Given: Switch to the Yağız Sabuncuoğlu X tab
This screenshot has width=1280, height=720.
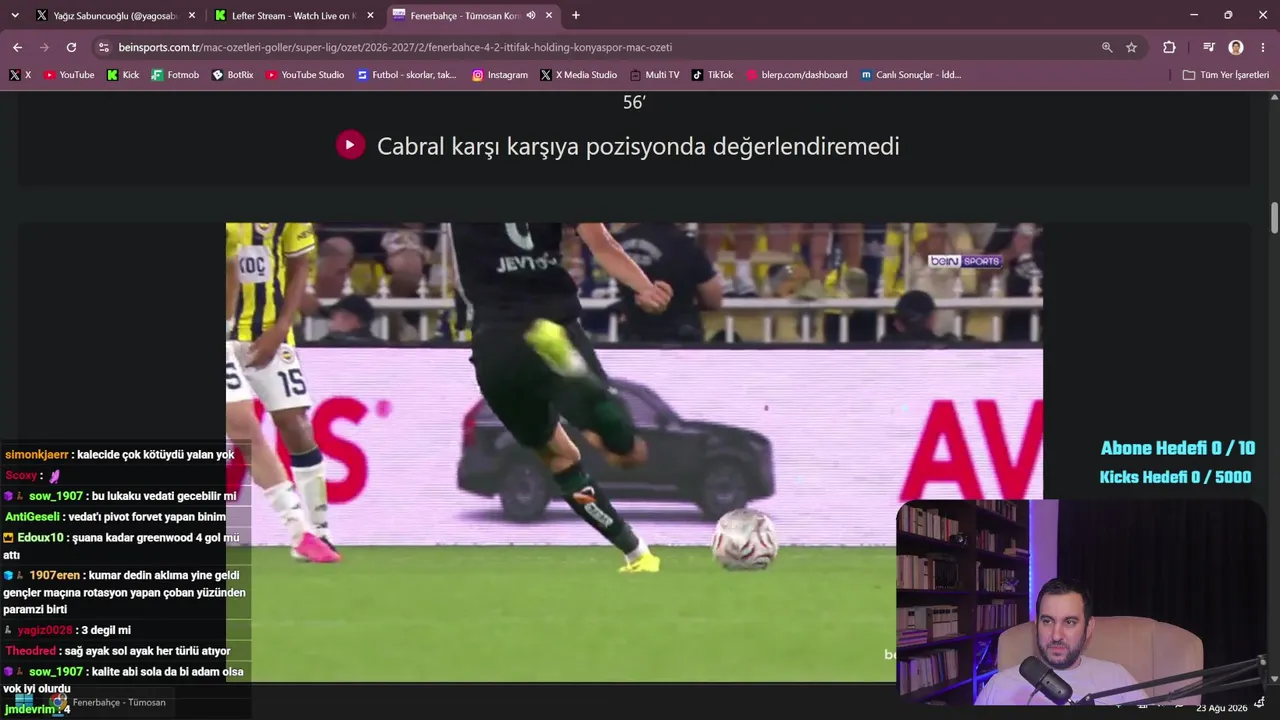Looking at the screenshot, I should point(114,15).
